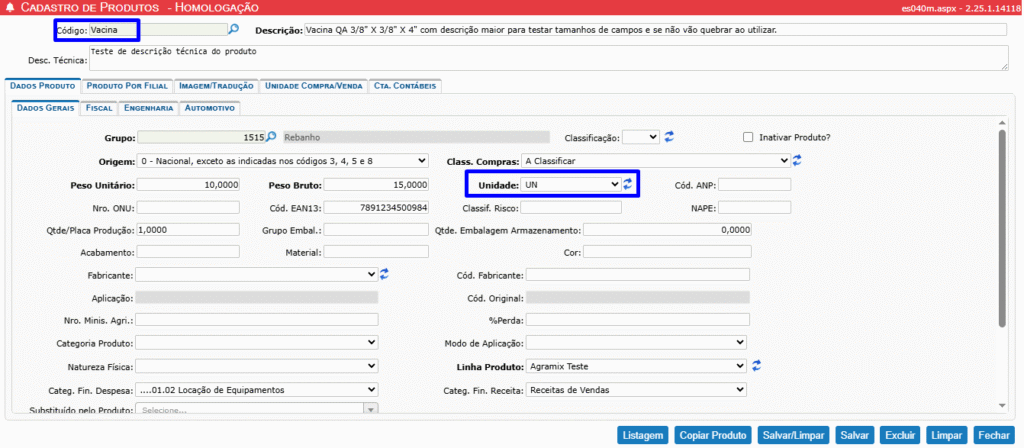Click into the Peso Bruto input field
The height and width of the screenshot is (448, 1024).
coord(377,185)
